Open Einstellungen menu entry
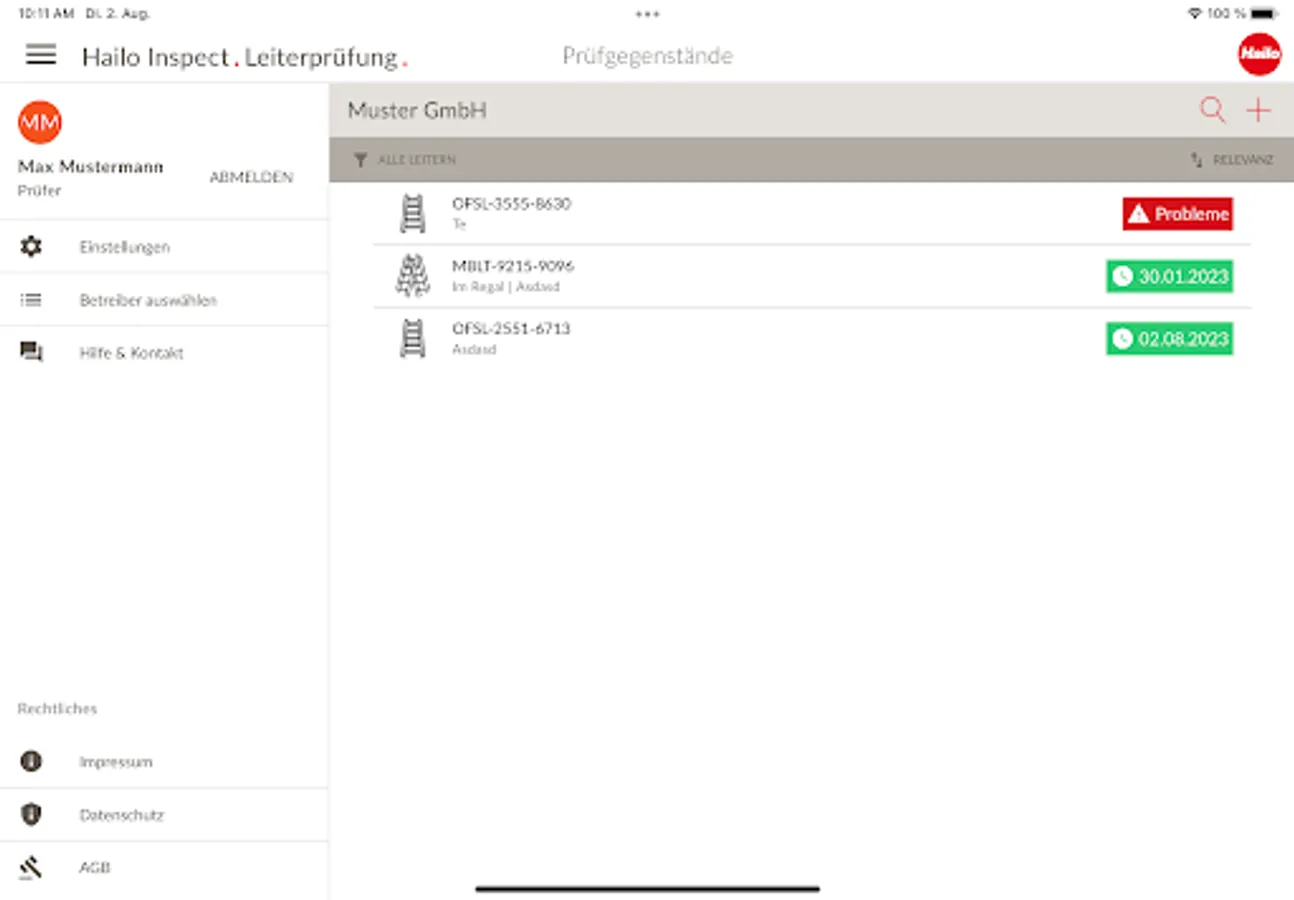This screenshot has height=900, width=1294. pyautogui.click(x=164, y=247)
